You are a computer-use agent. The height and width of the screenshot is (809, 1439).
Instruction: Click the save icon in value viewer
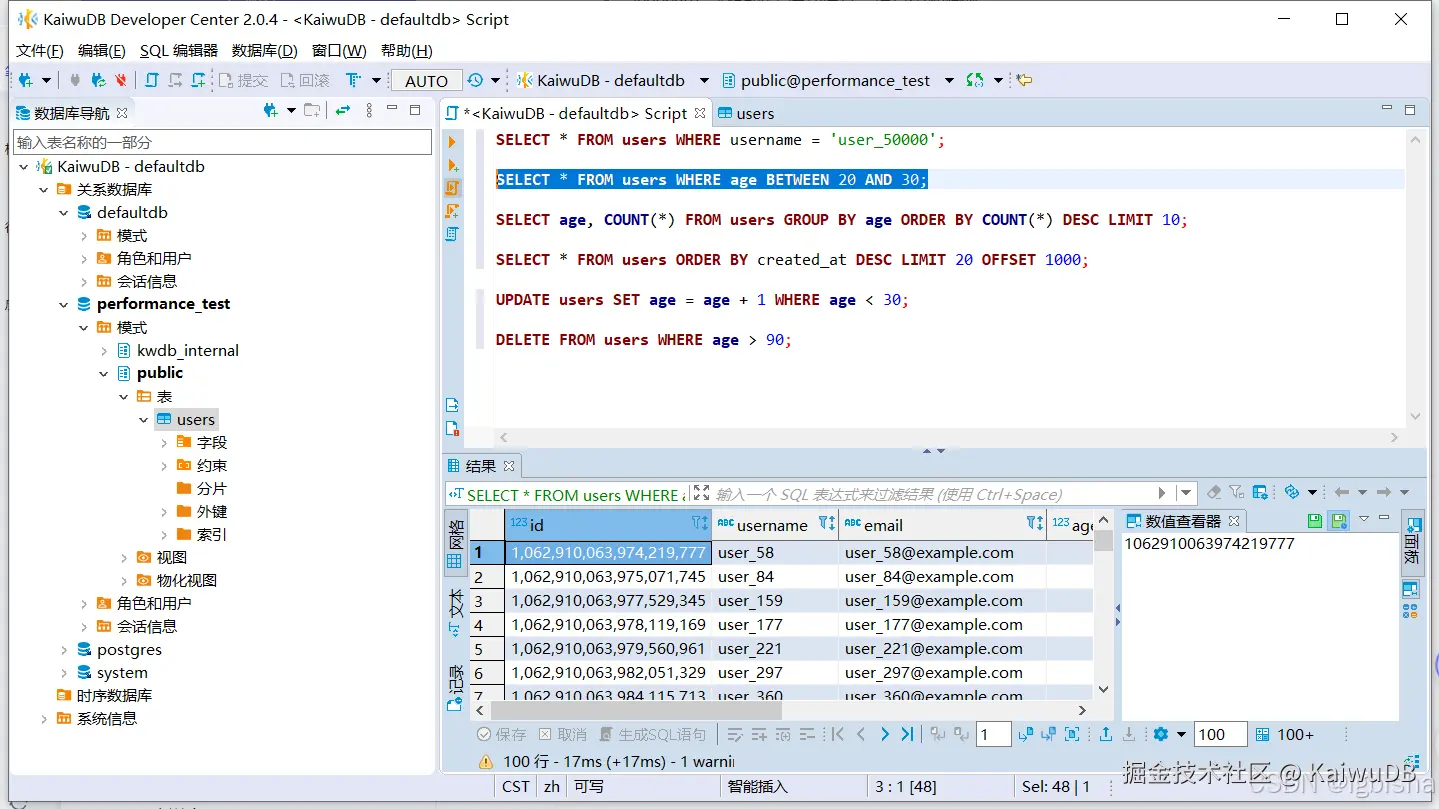tap(1315, 520)
